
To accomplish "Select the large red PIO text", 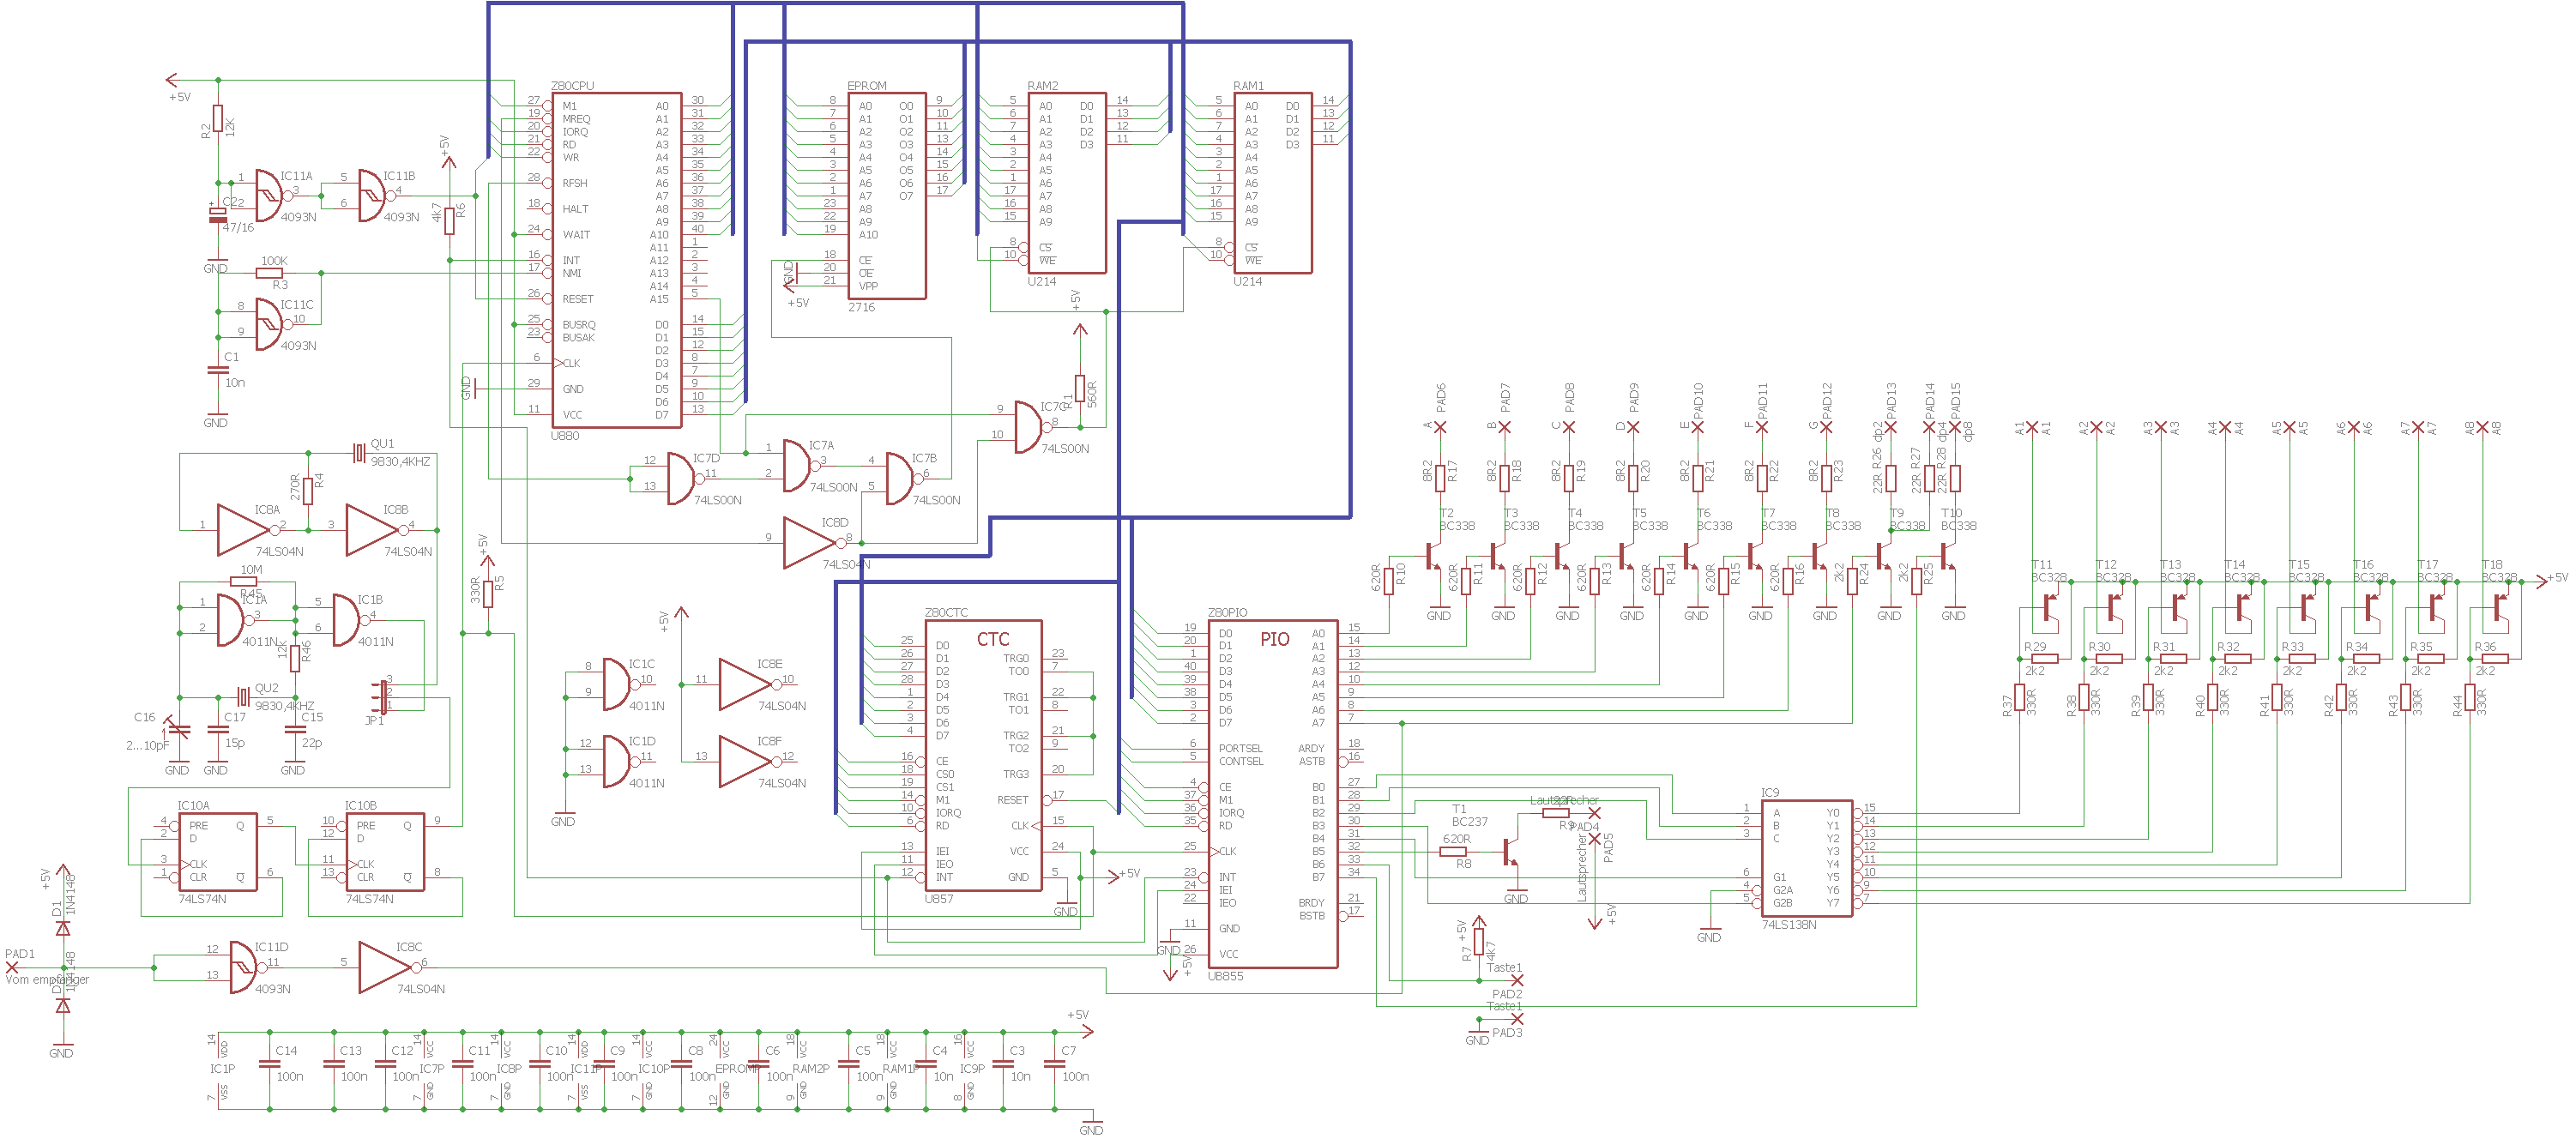I will (1274, 639).
